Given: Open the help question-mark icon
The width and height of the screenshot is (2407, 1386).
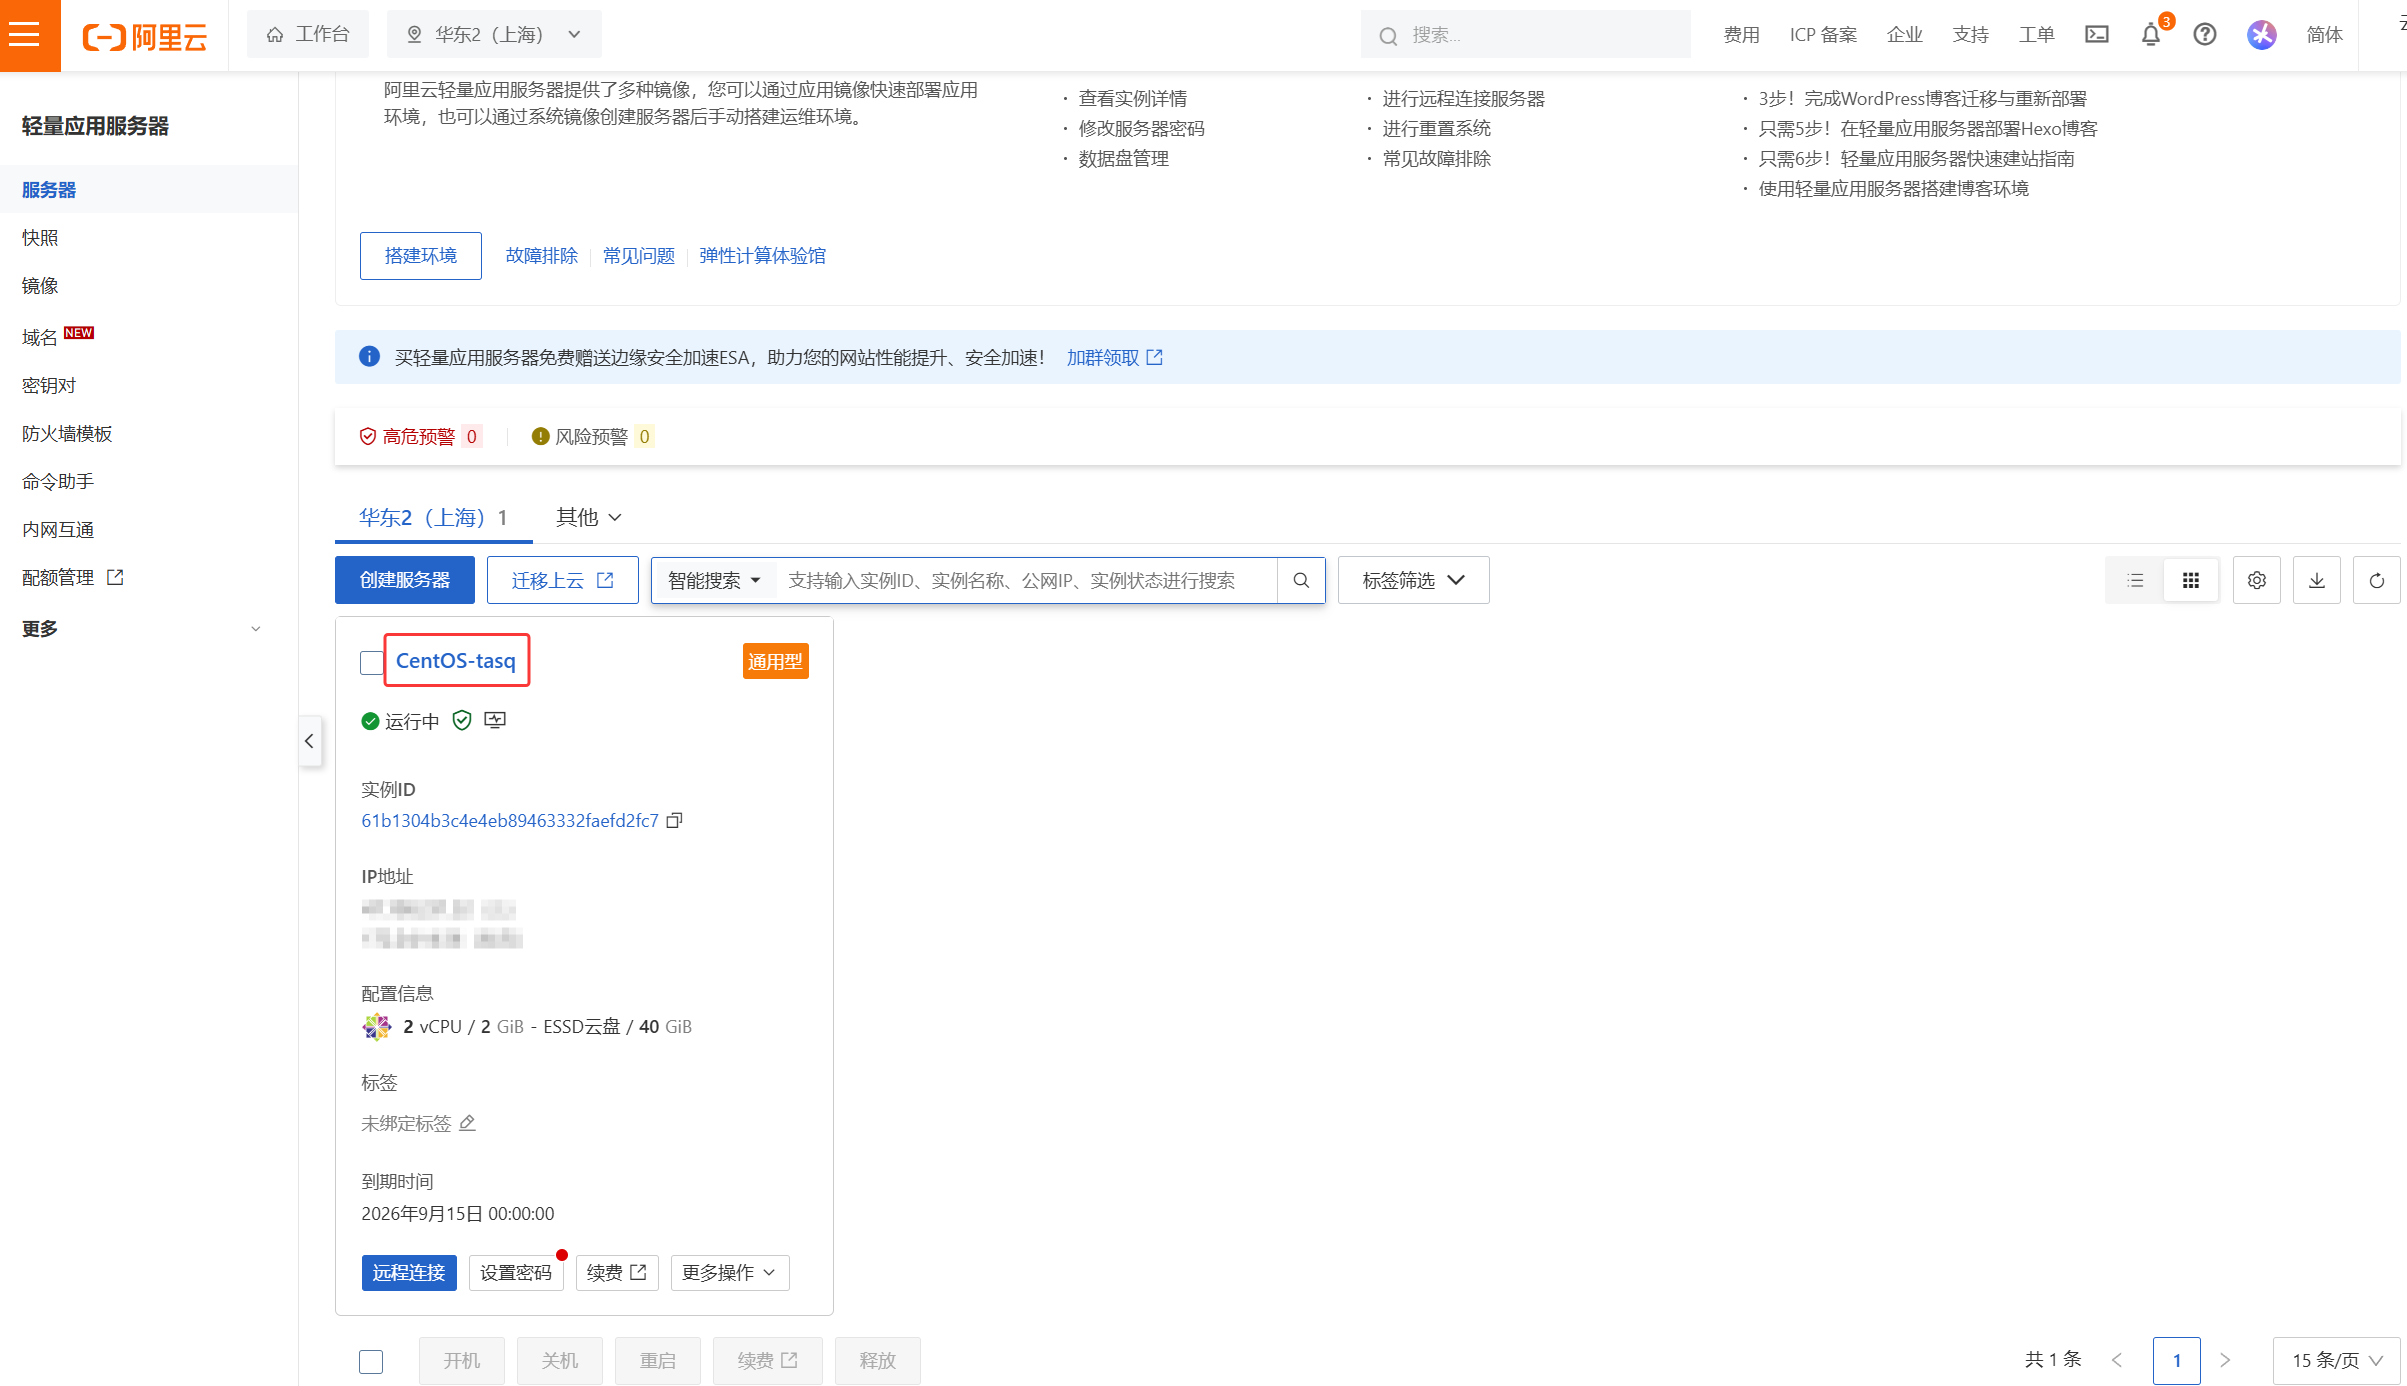Looking at the screenshot, I should coord(2204,34).
